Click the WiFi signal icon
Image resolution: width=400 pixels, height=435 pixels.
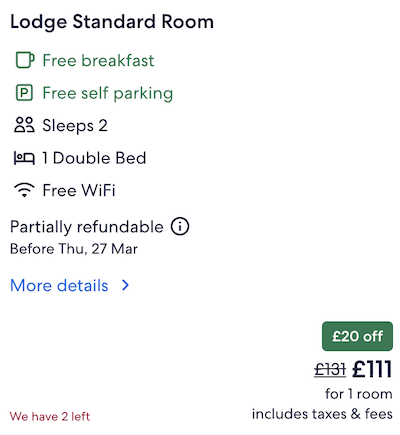[24, 190]
